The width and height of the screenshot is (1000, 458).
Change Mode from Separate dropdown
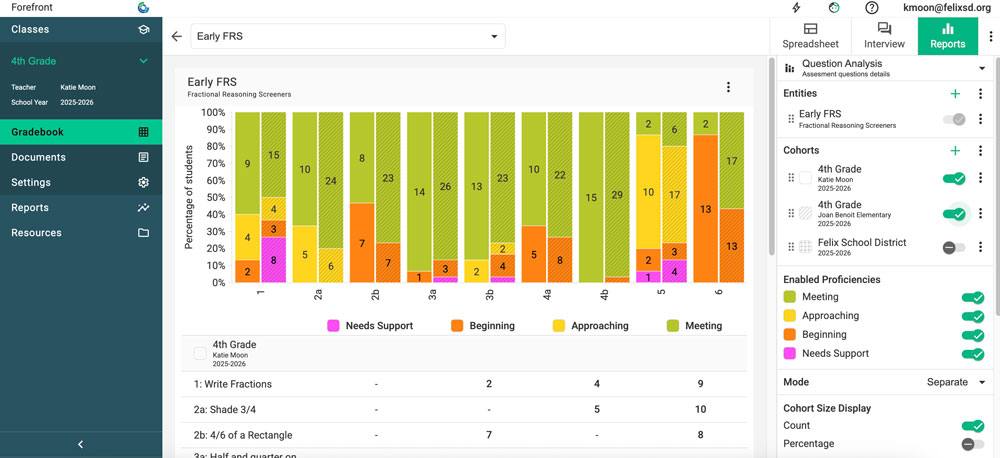(956, 382)
